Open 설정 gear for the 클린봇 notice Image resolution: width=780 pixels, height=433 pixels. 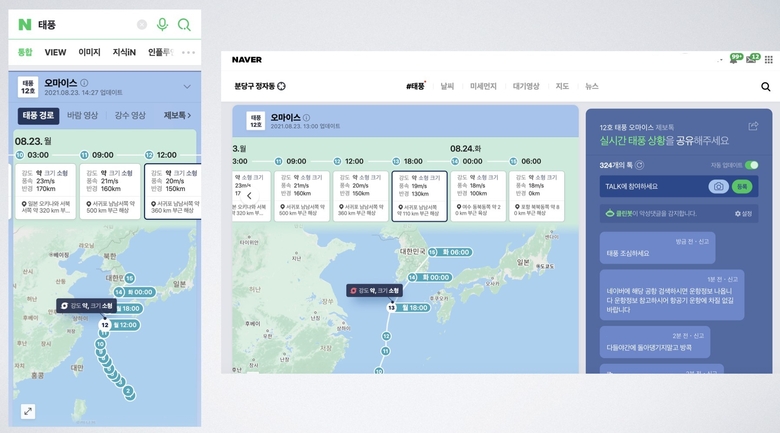[x=743, y=214]
